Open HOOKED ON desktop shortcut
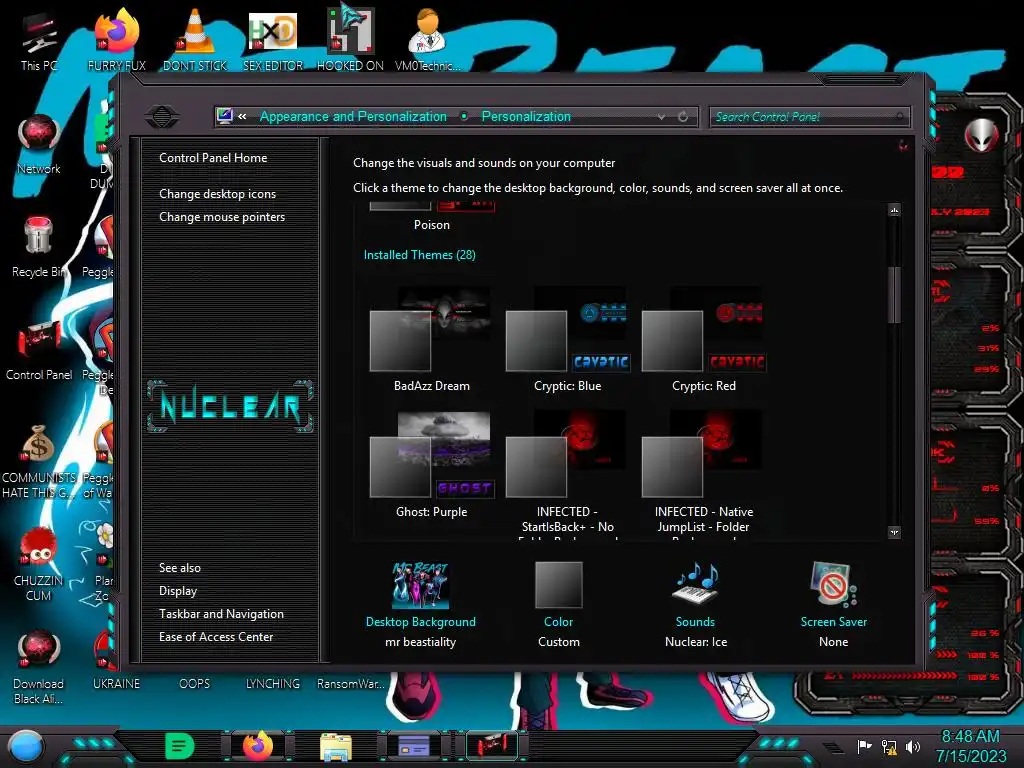The width and height of the screenshot is (1024, 768). pos(350,40)
